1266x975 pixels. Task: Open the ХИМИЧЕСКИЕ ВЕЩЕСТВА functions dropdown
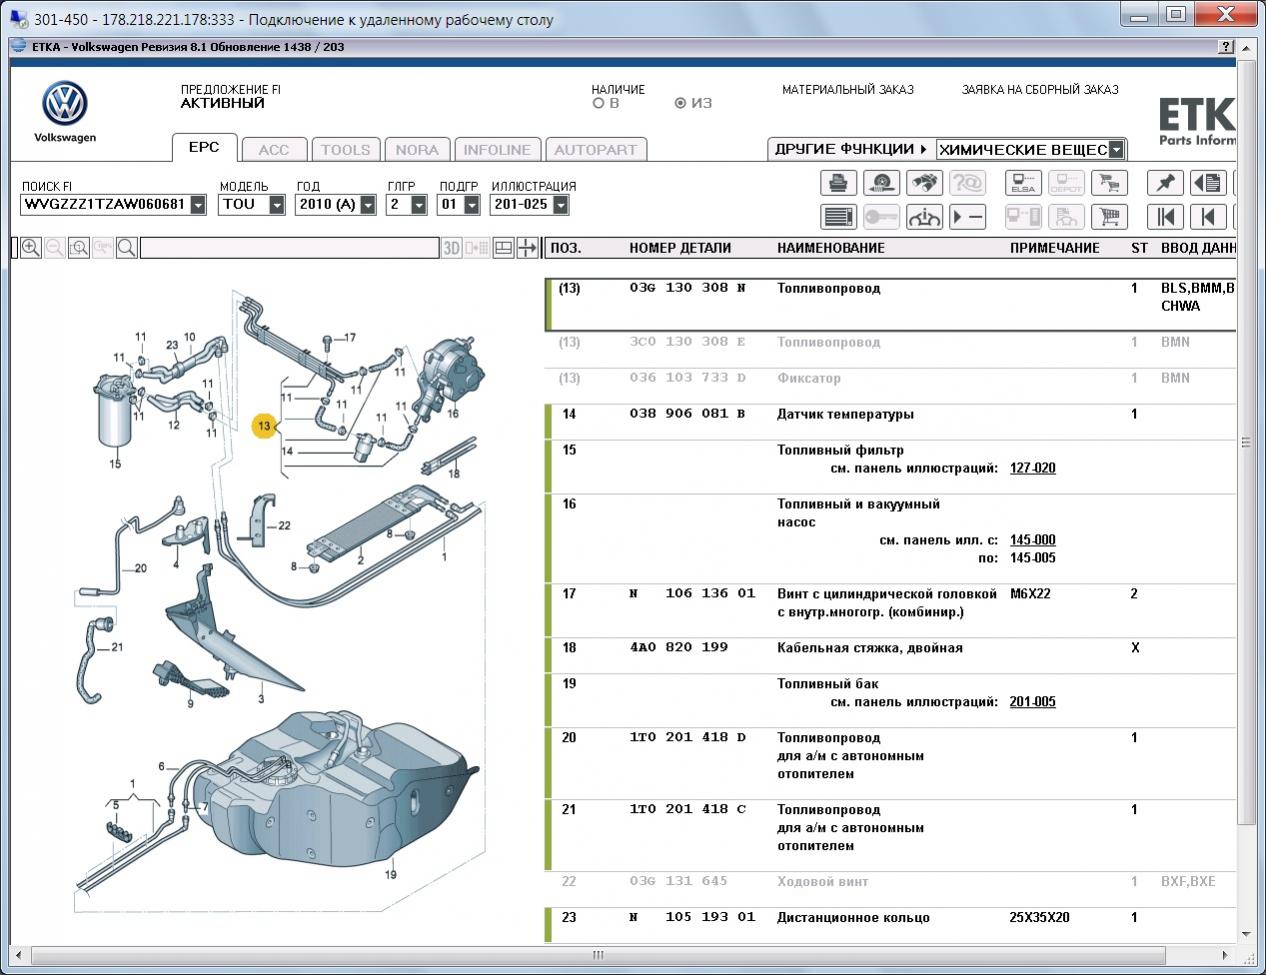click(1117, 150)
